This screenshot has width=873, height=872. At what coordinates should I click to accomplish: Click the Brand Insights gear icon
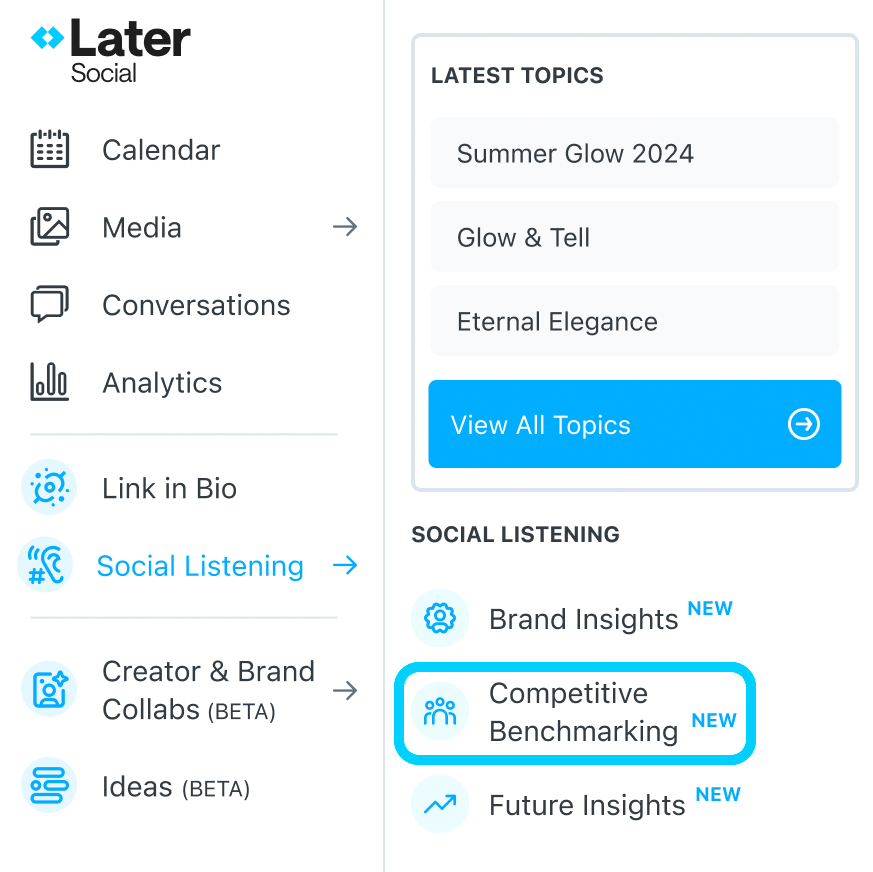pos(440,618)
